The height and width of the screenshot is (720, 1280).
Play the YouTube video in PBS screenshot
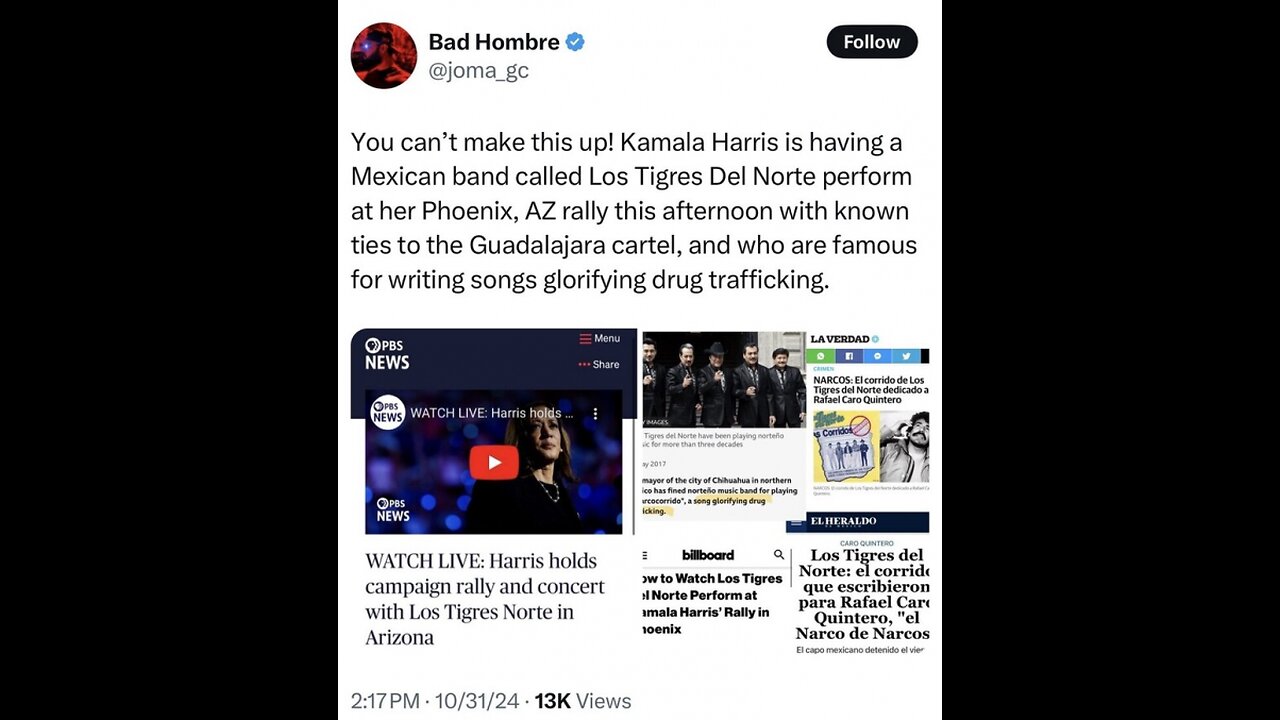click(494, 462)
